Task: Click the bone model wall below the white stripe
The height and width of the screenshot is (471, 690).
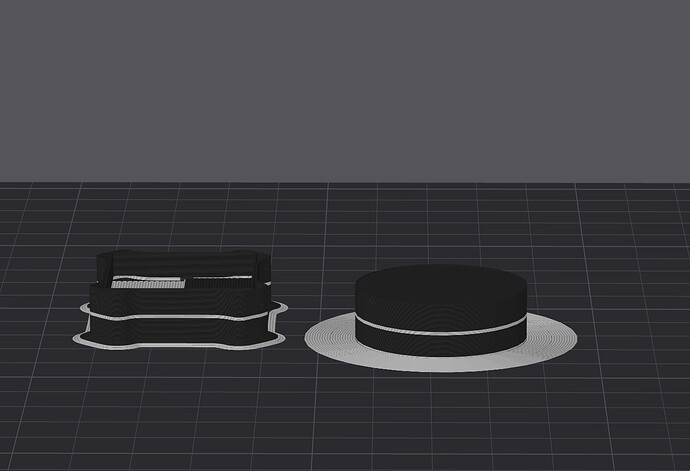Action: 178,331
